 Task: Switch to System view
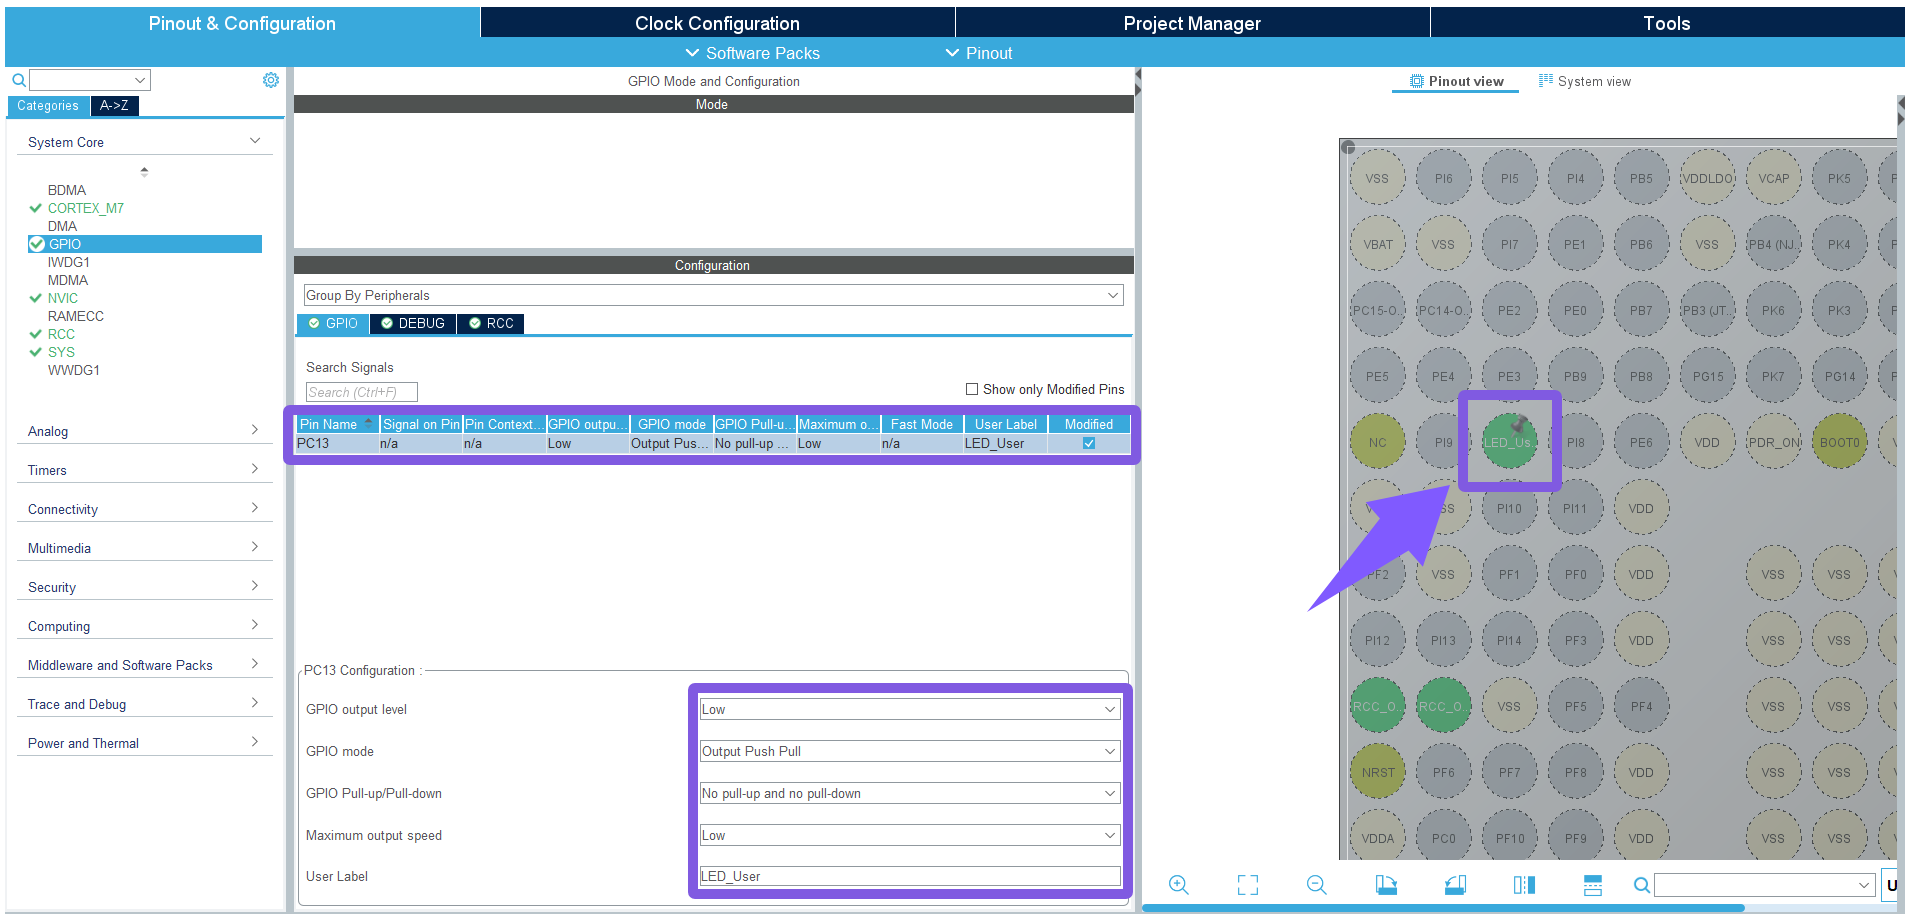click(1585, 81)
